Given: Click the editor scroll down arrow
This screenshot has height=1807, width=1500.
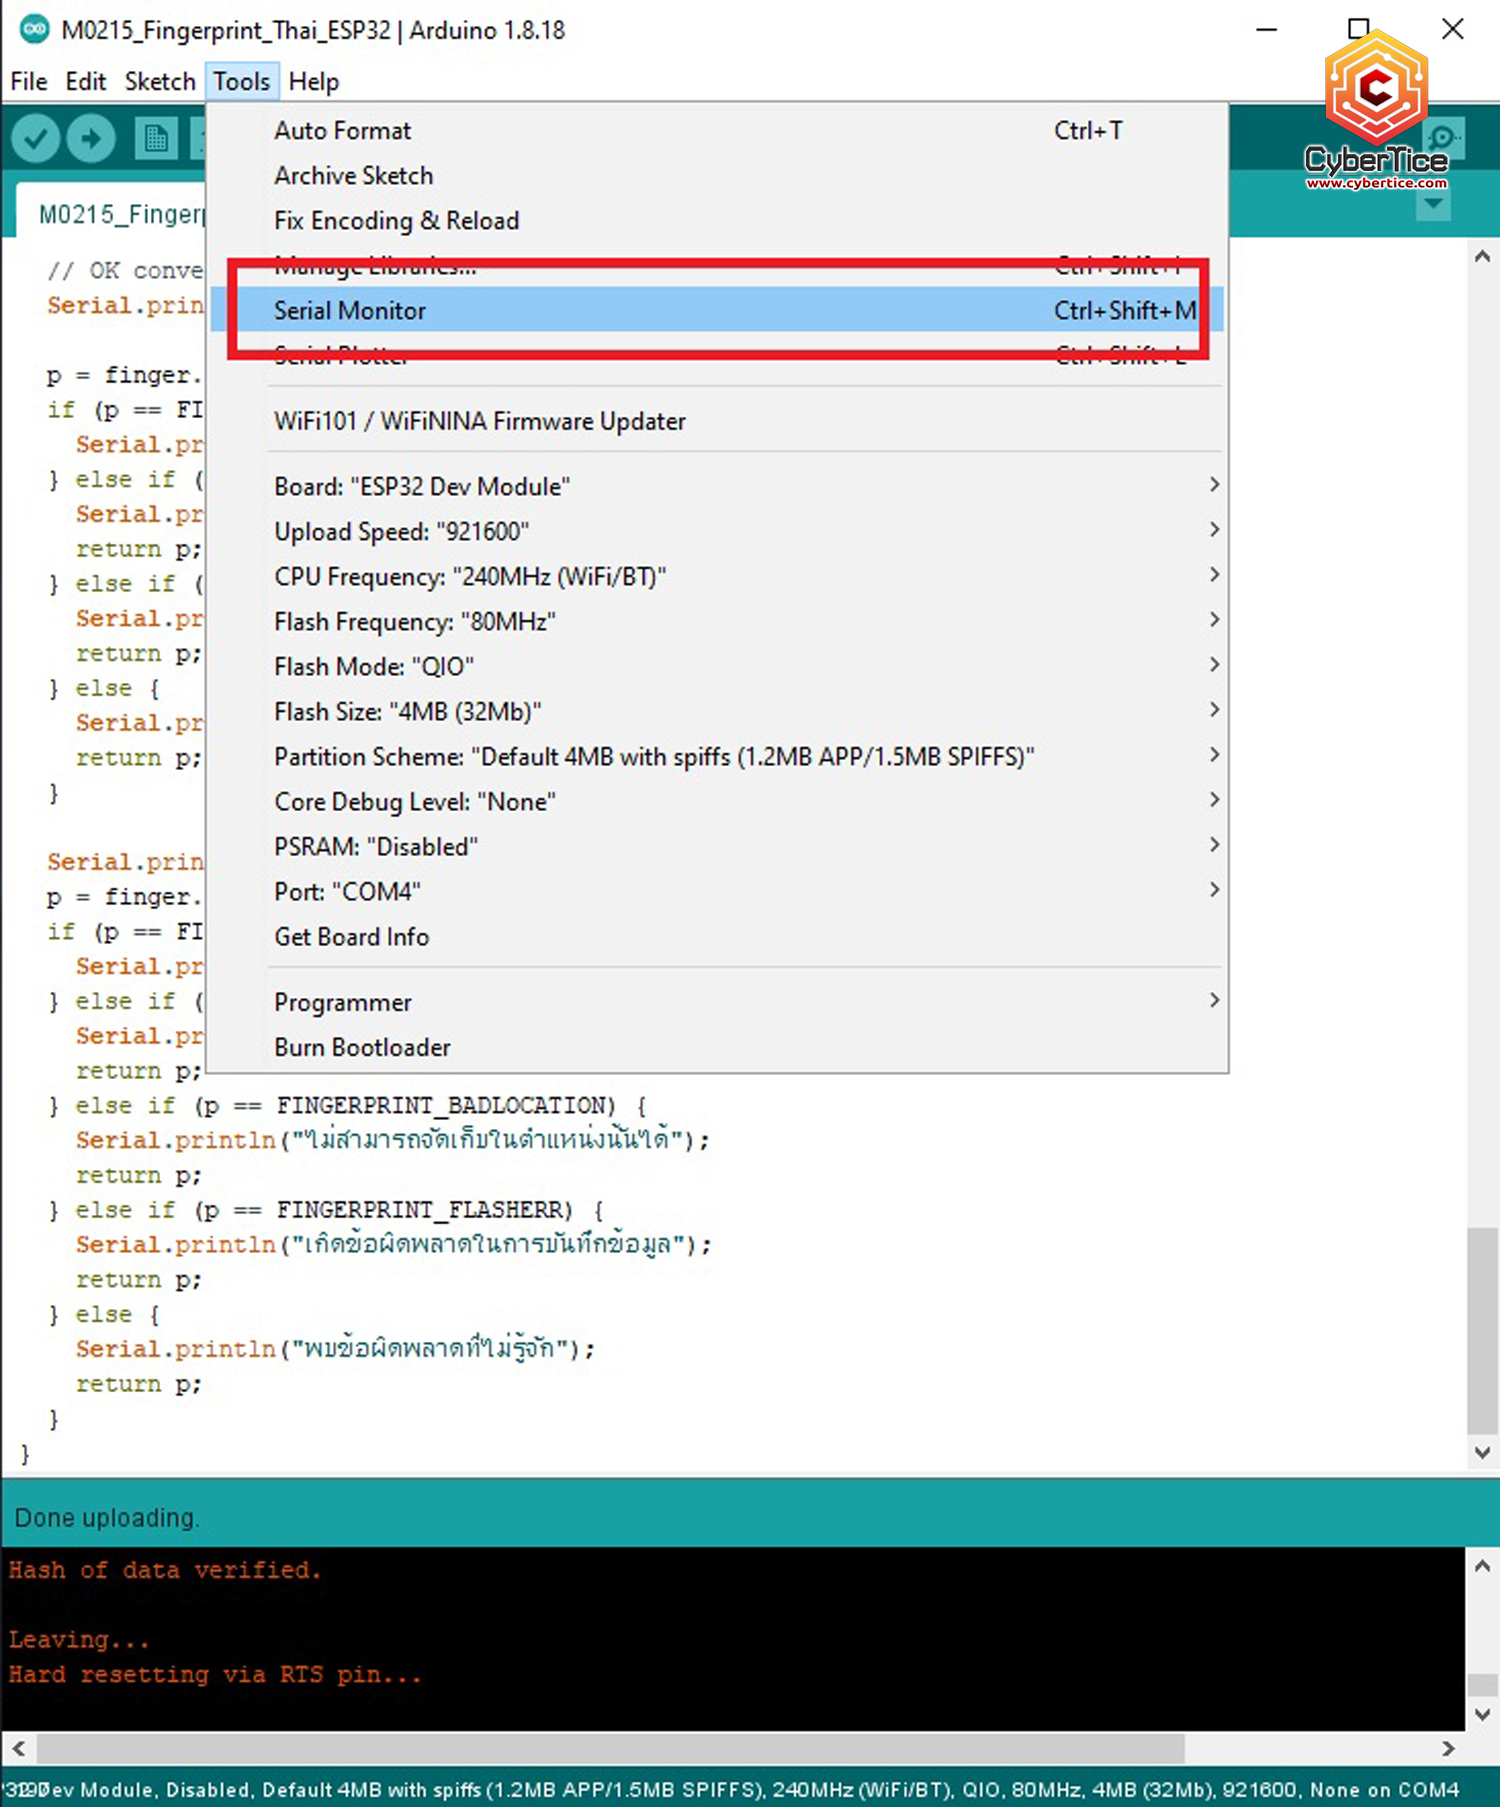Looking at the screenshot, I should point(1482,1453).
